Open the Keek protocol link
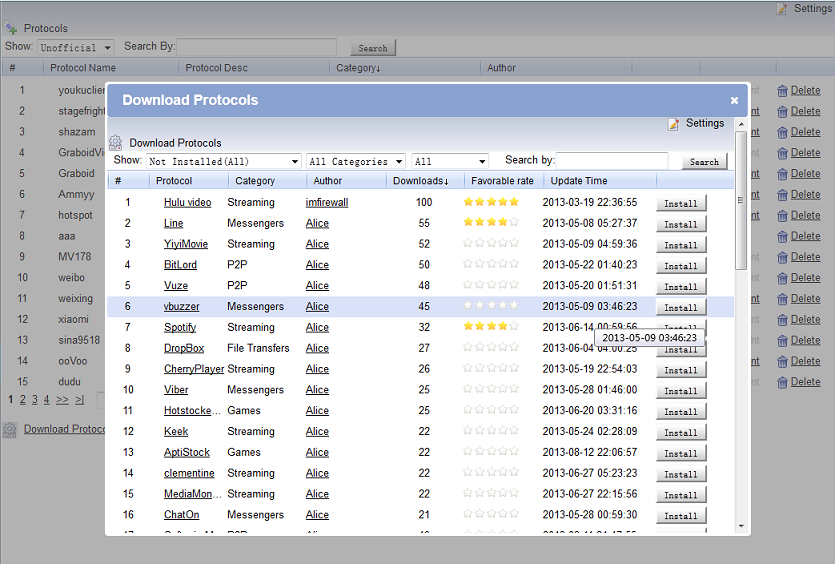 click(176, 431)
